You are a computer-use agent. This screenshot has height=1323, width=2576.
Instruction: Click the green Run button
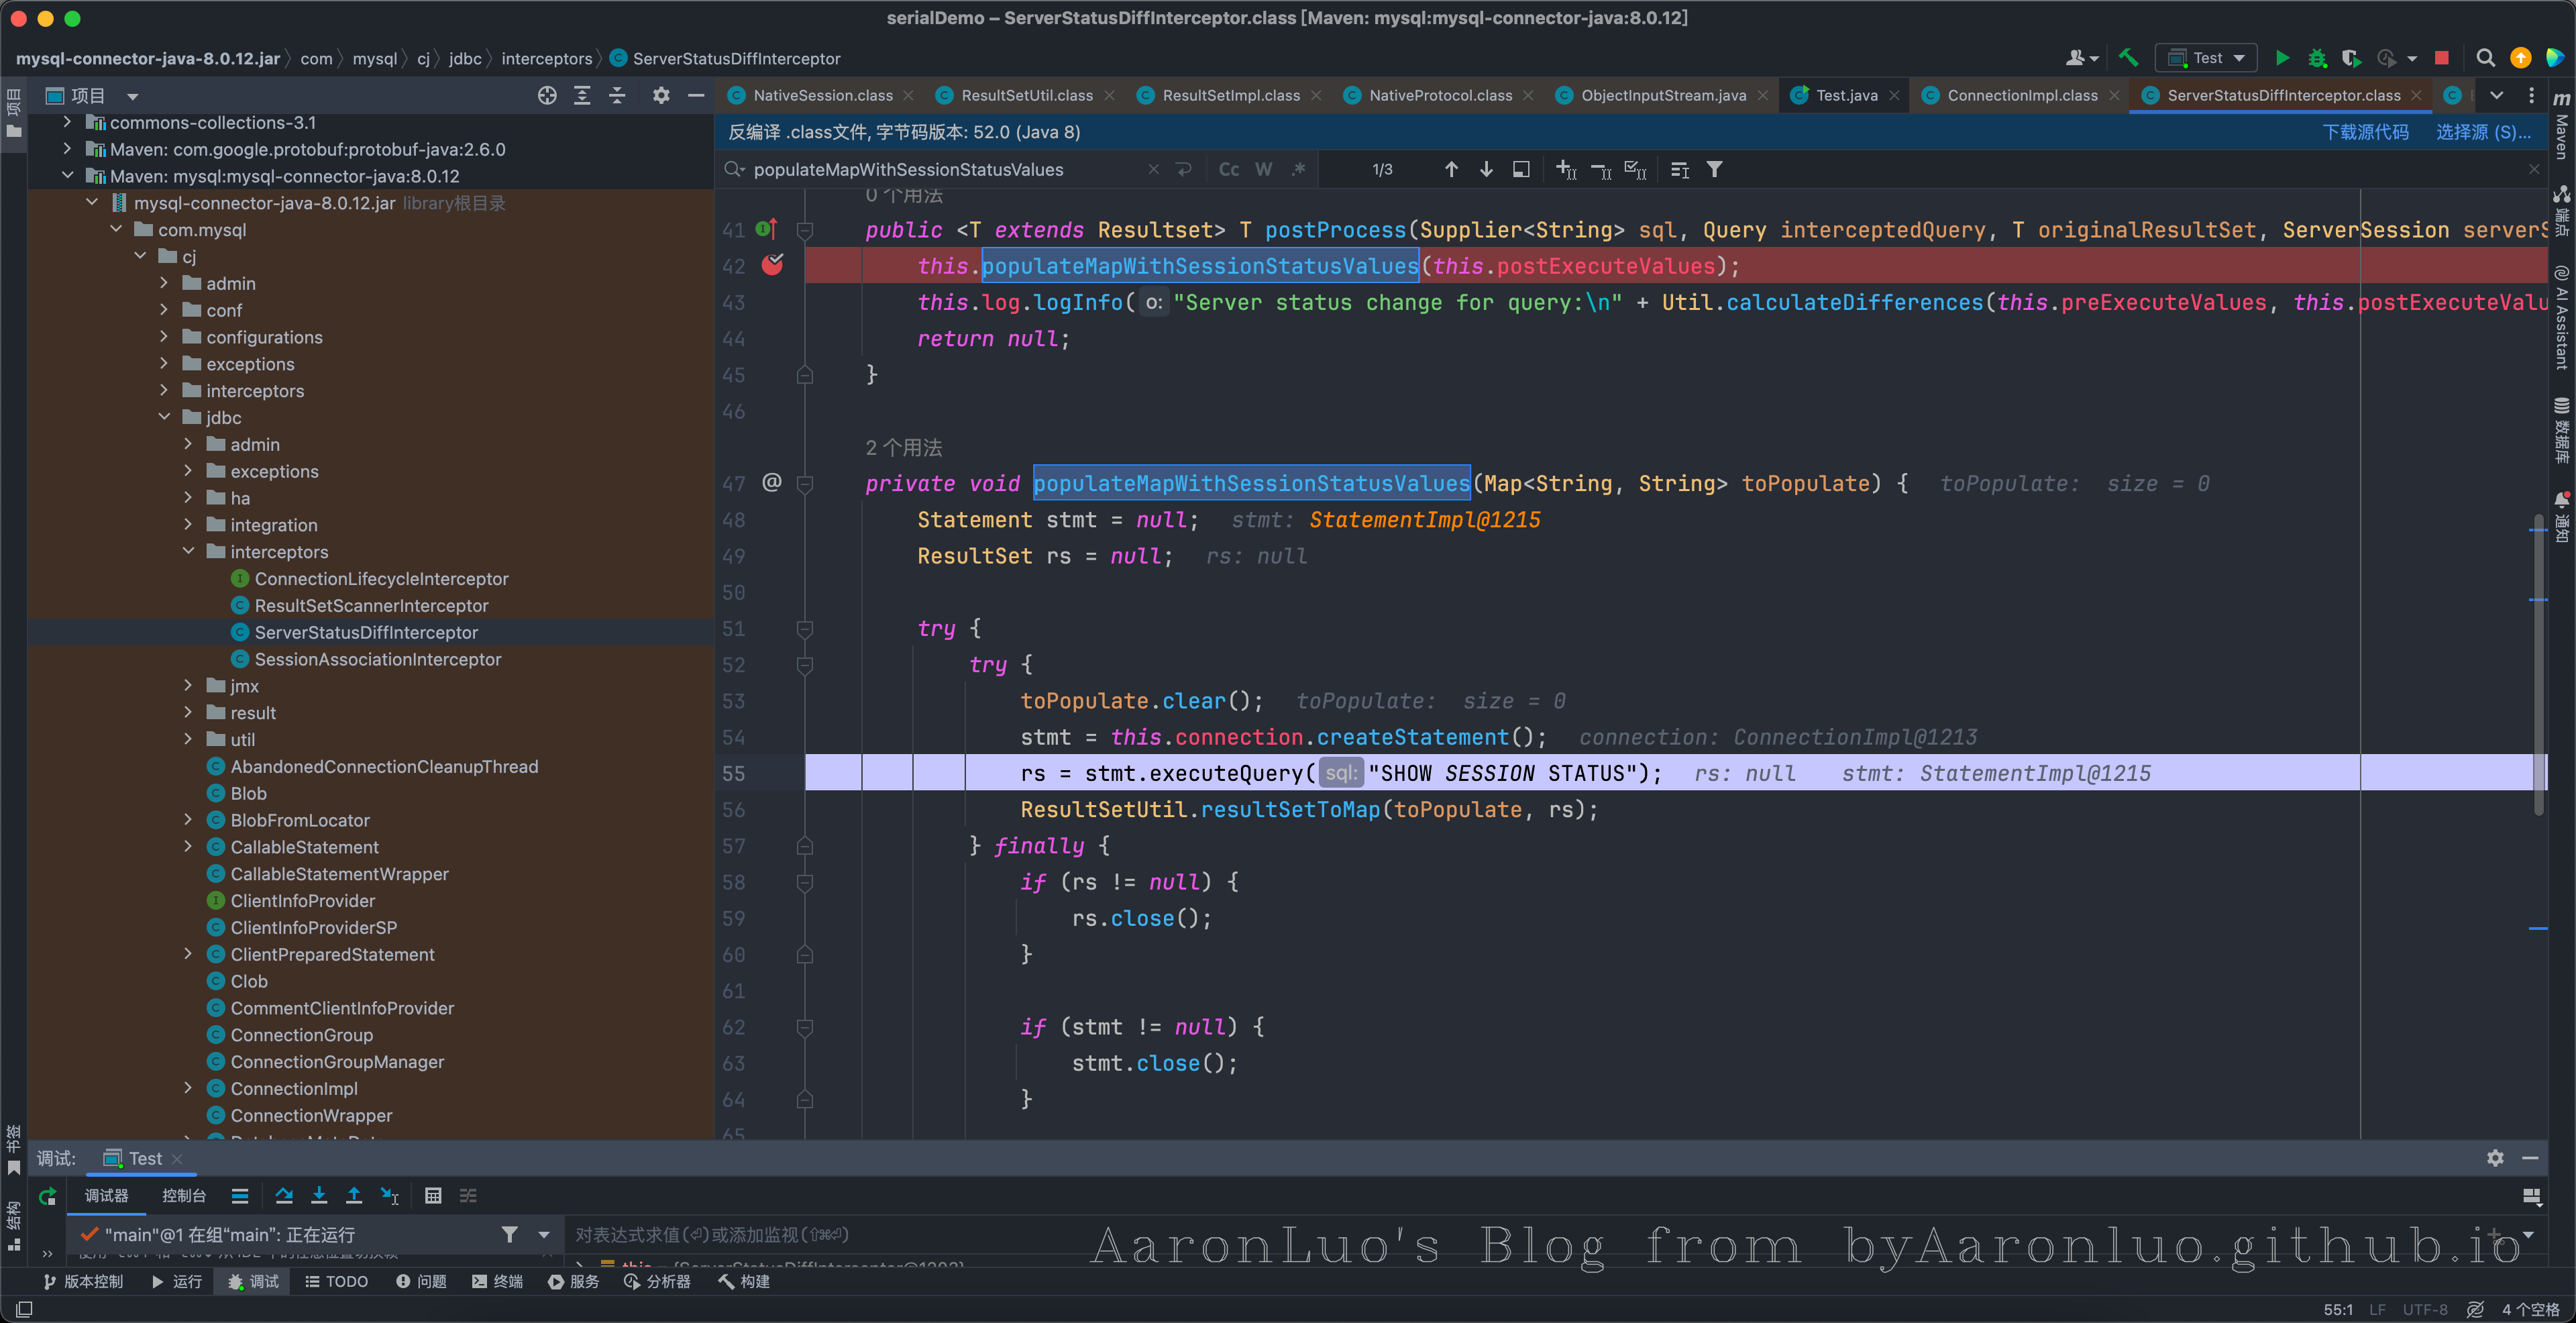(2282, 58)
